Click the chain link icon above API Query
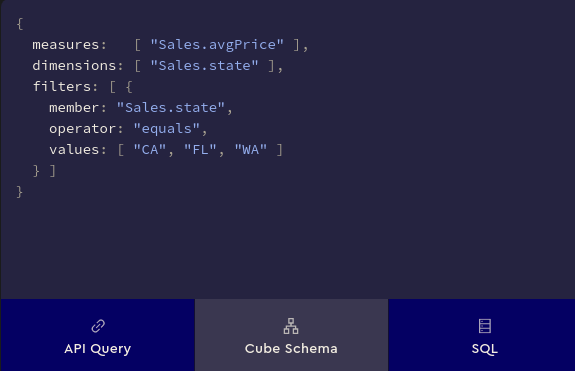 pyautogui.click(x=98, y=326)
